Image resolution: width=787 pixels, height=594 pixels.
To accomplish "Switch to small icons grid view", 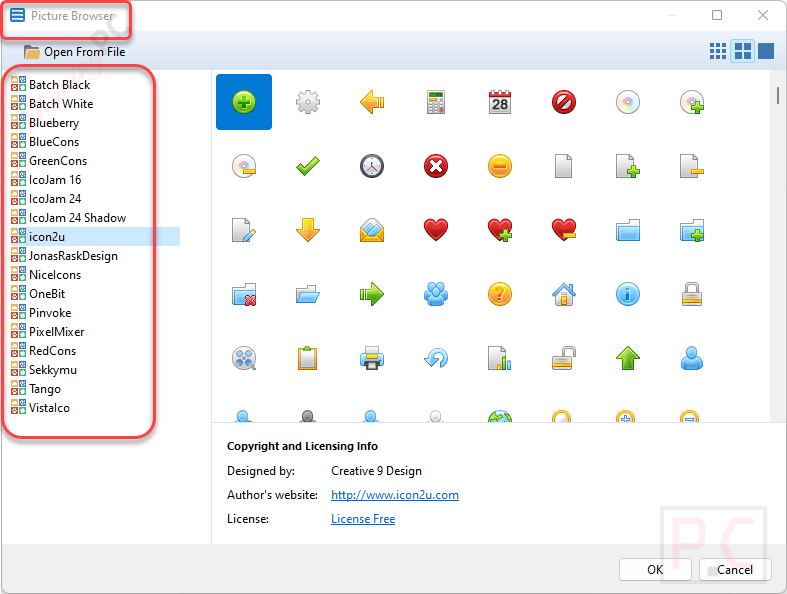I will pos(718,51).
